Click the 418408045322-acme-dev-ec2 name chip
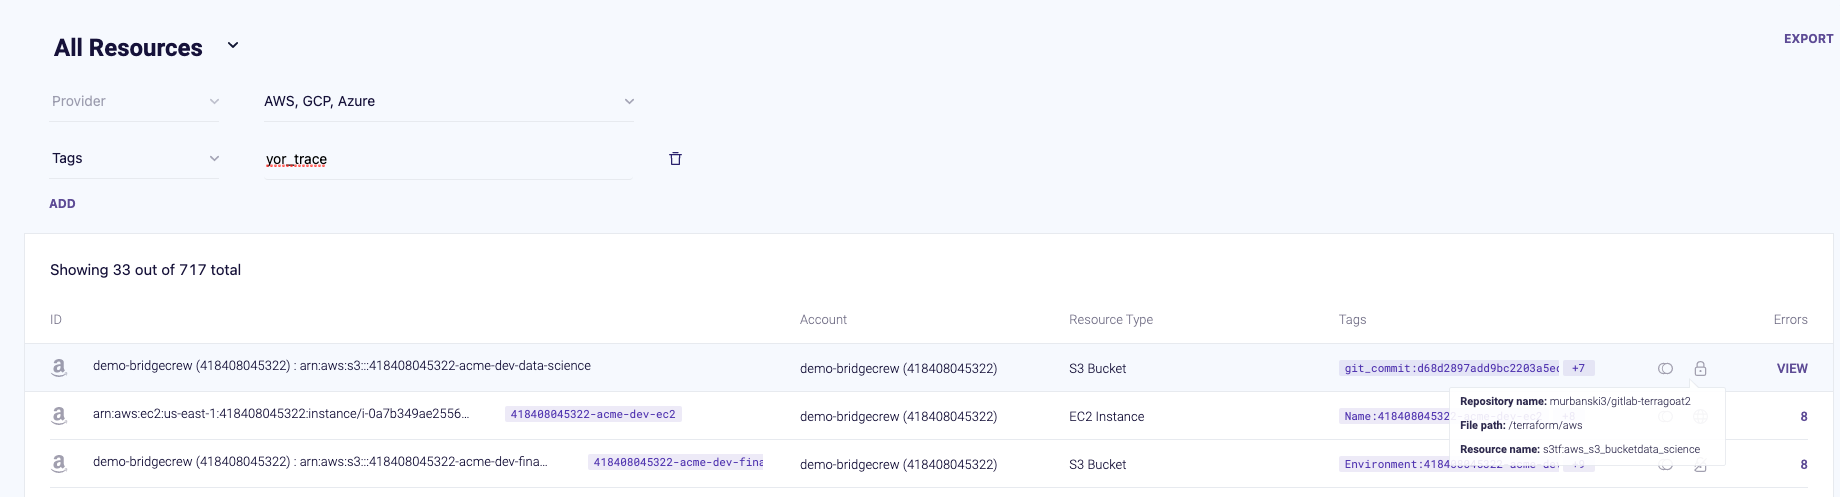1840x497 pixels. tap(593, 414)
